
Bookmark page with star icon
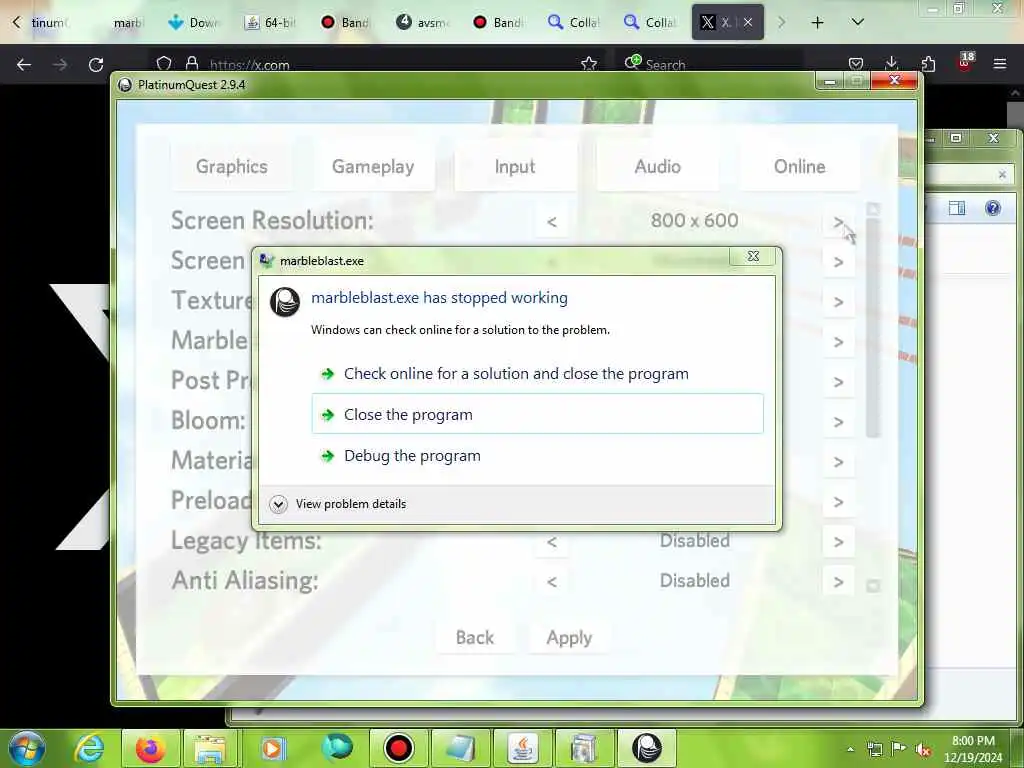point(588,64)
